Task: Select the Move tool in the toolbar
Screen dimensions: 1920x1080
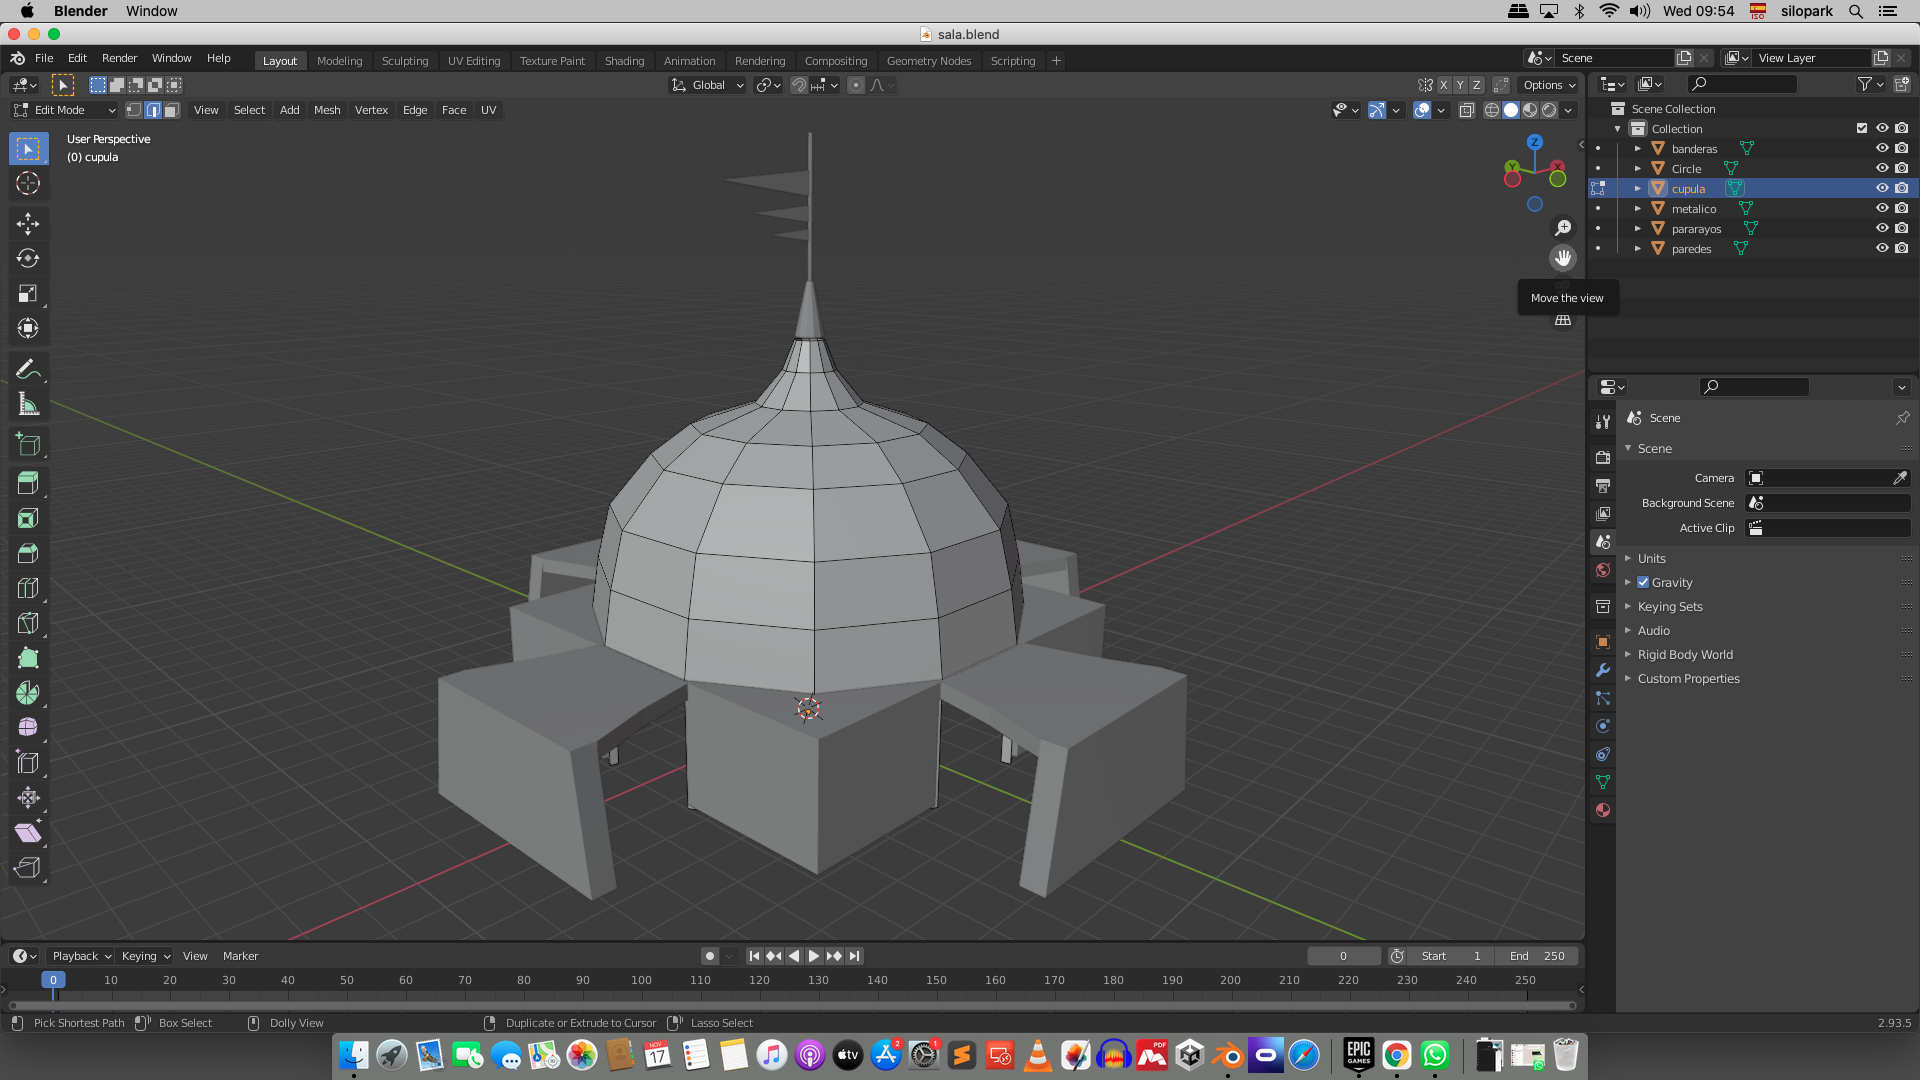Action: coord(28,224)
